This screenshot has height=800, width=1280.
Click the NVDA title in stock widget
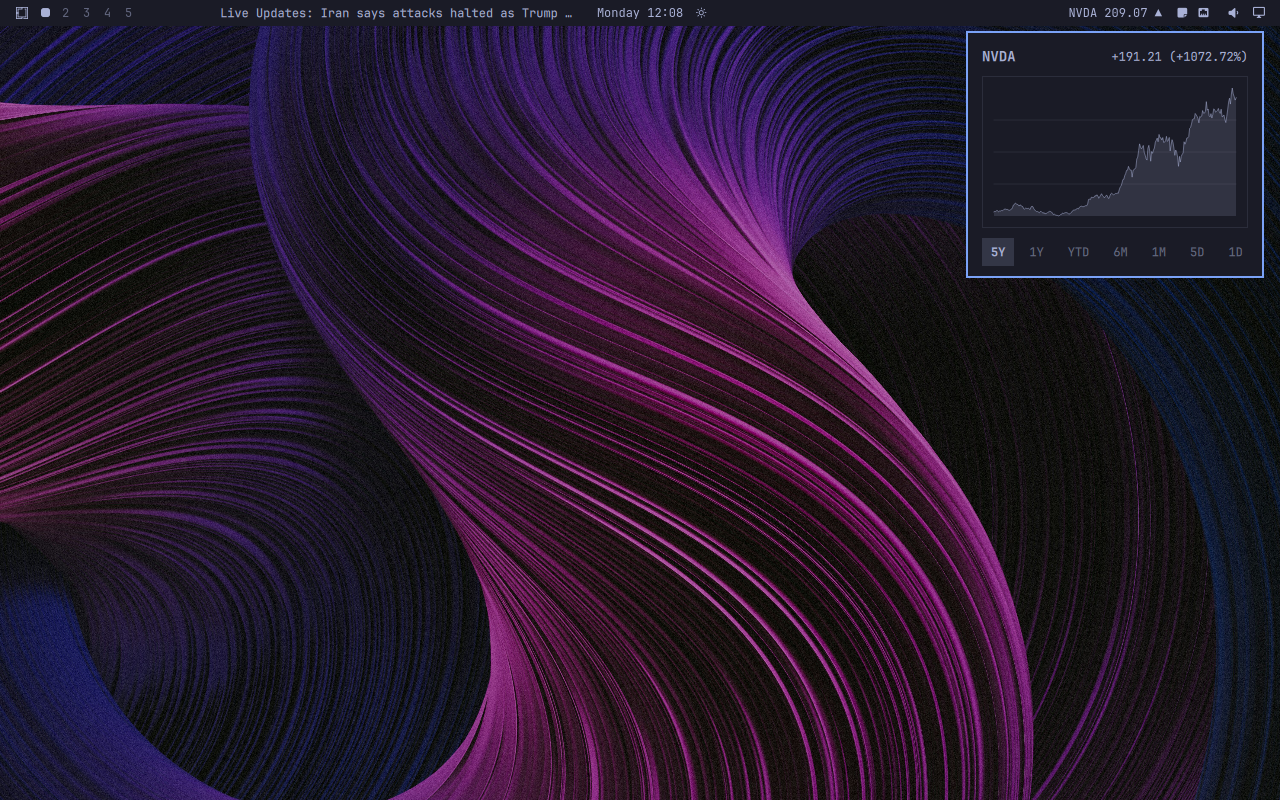coord(998,57)
